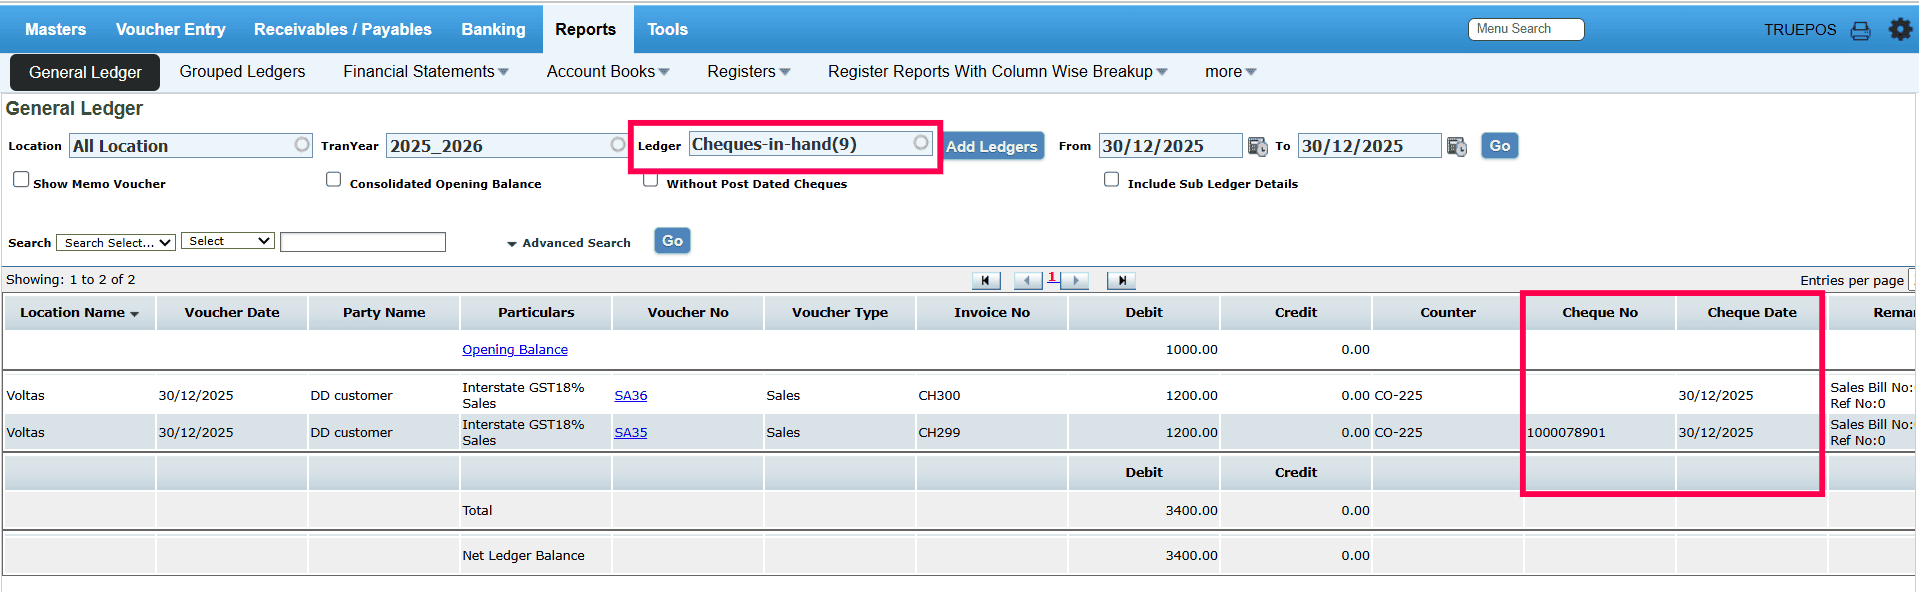The height and width of the screenshot is (592, 1919).
Task: Open the Masters menu
Action: click(x=55, y=30)
